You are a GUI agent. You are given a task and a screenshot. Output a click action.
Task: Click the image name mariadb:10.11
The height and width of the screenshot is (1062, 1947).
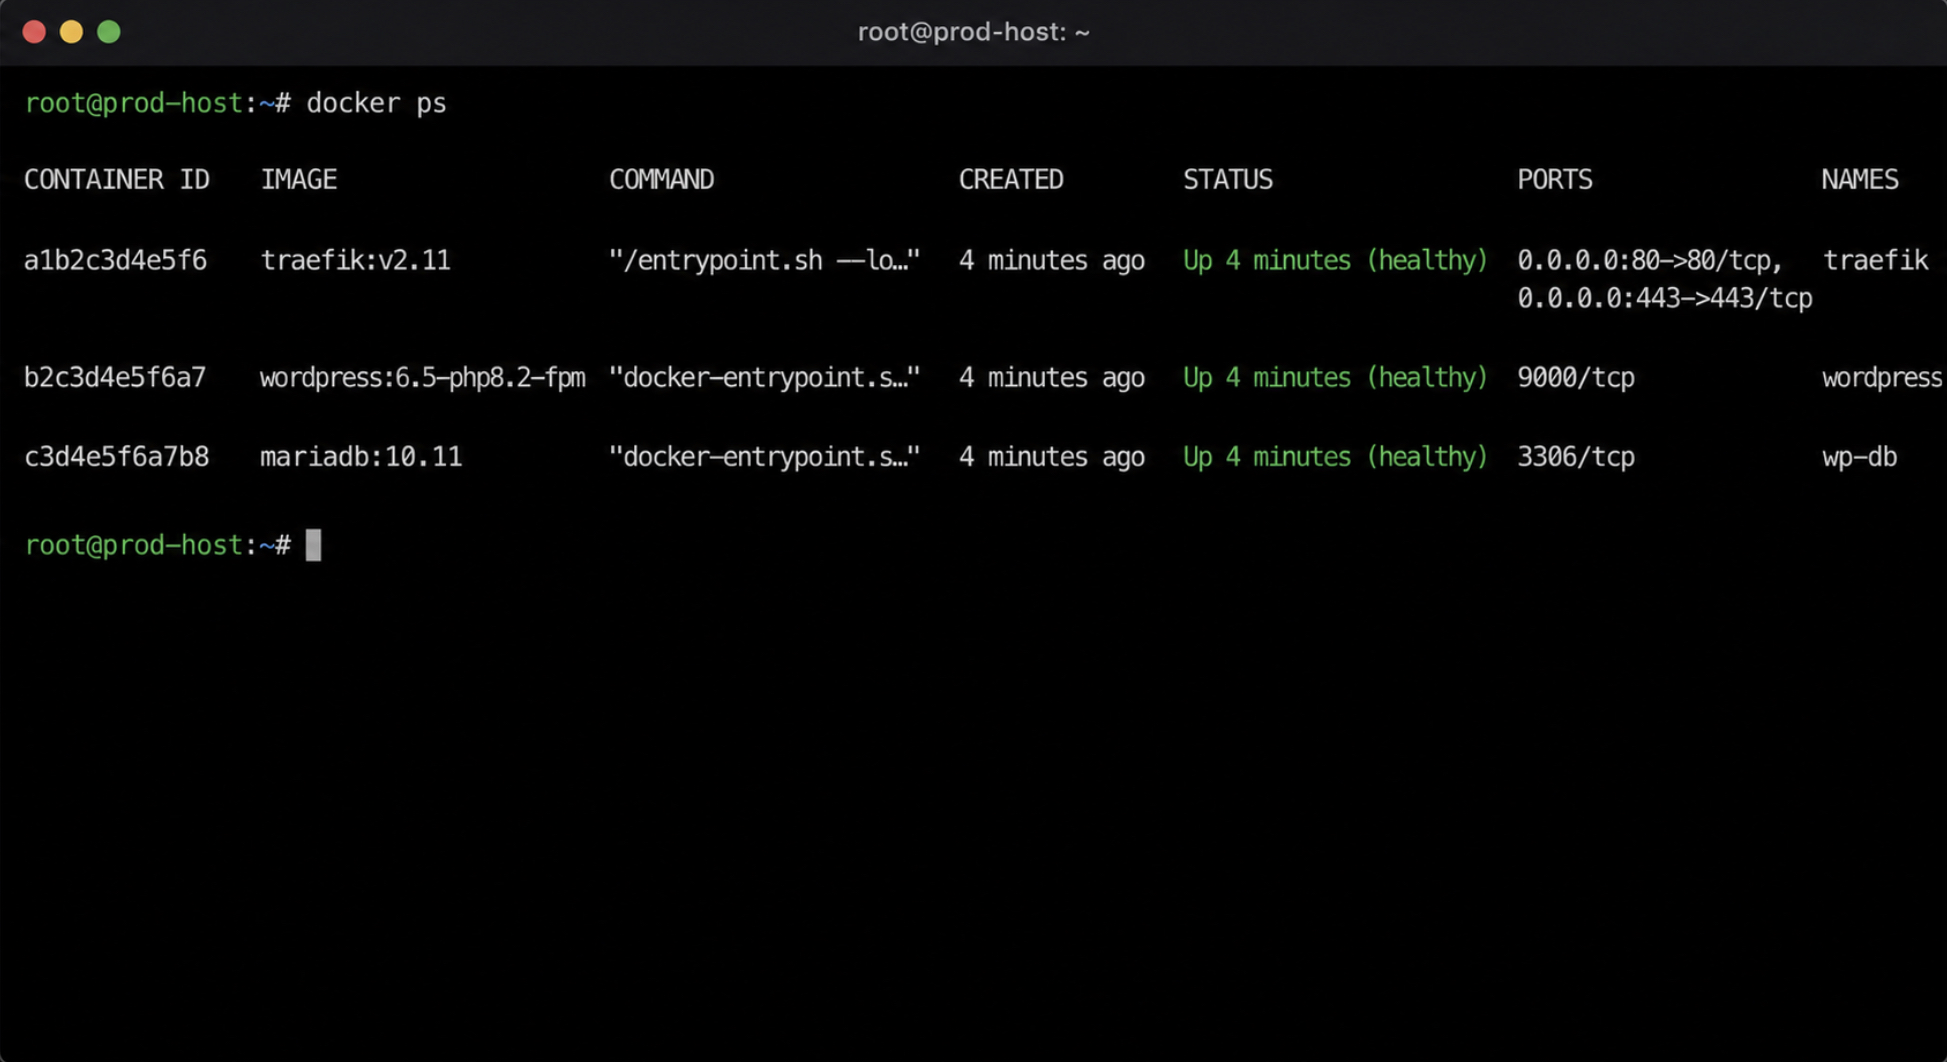point(361,457)
